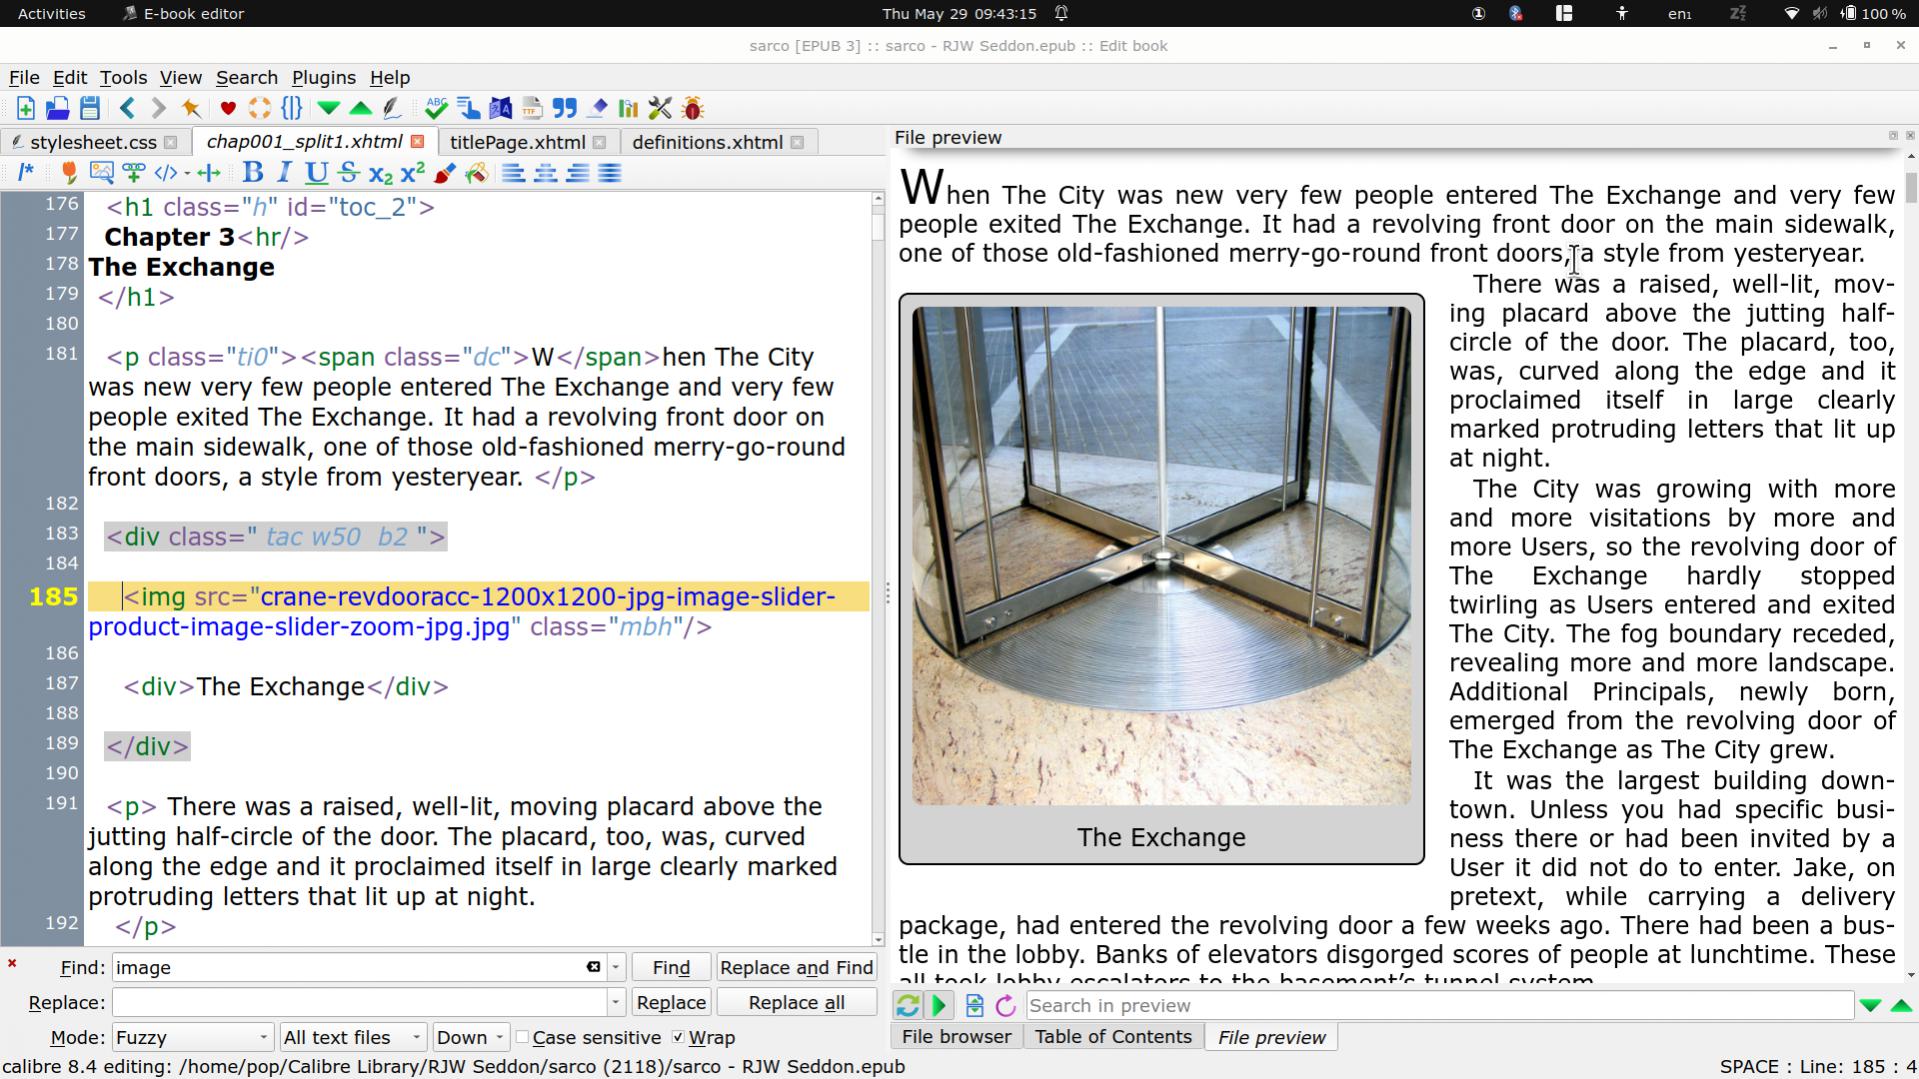Click the Replace and Find button
The height and width of the screenshot is (1079, 1919).
pyautogui.click(x=796, y=968)
